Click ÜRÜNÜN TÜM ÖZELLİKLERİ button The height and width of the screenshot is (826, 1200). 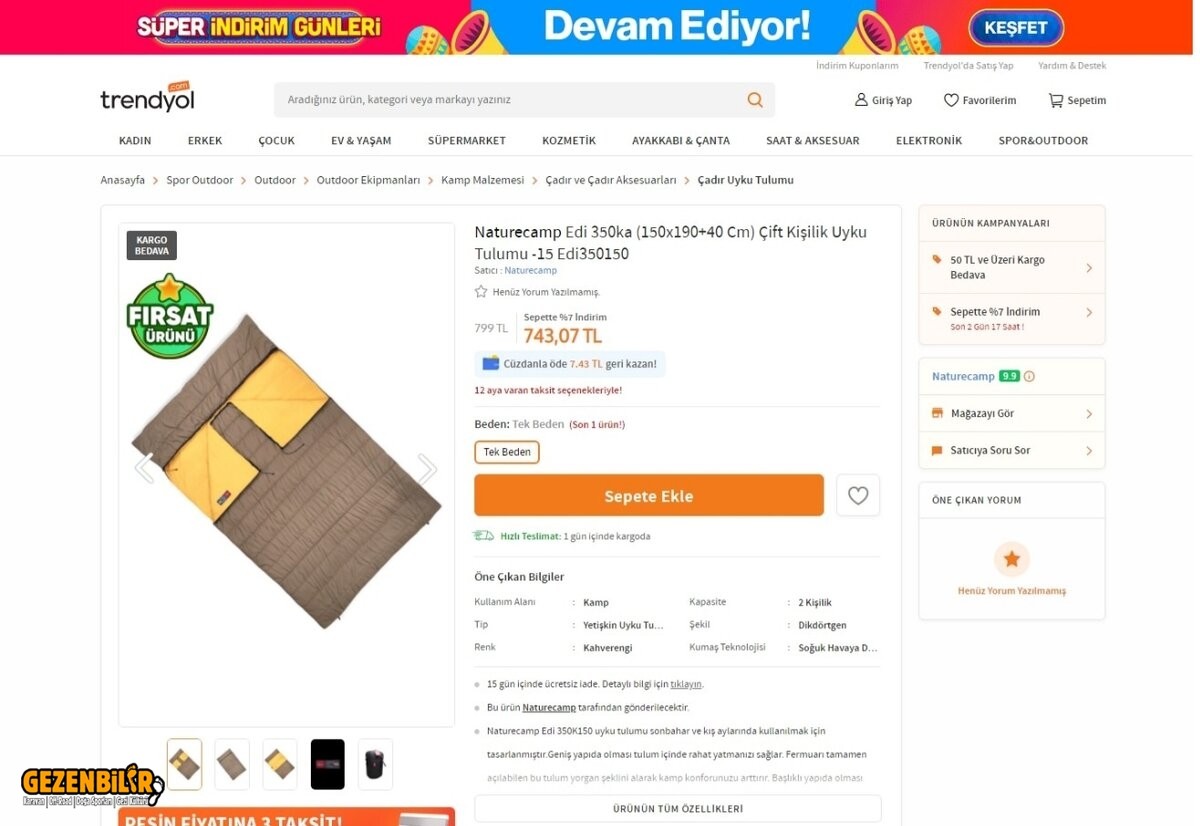coord(678,808)
